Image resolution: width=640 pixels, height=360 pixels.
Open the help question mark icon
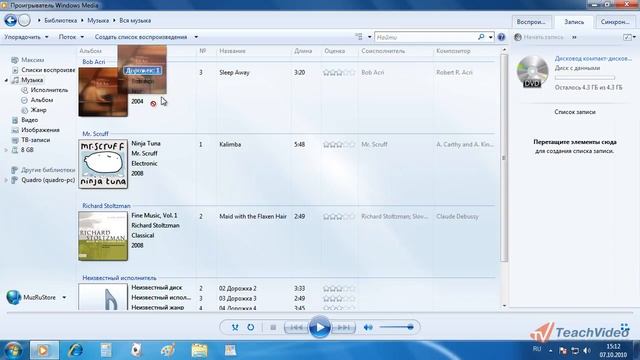point(501,37)
